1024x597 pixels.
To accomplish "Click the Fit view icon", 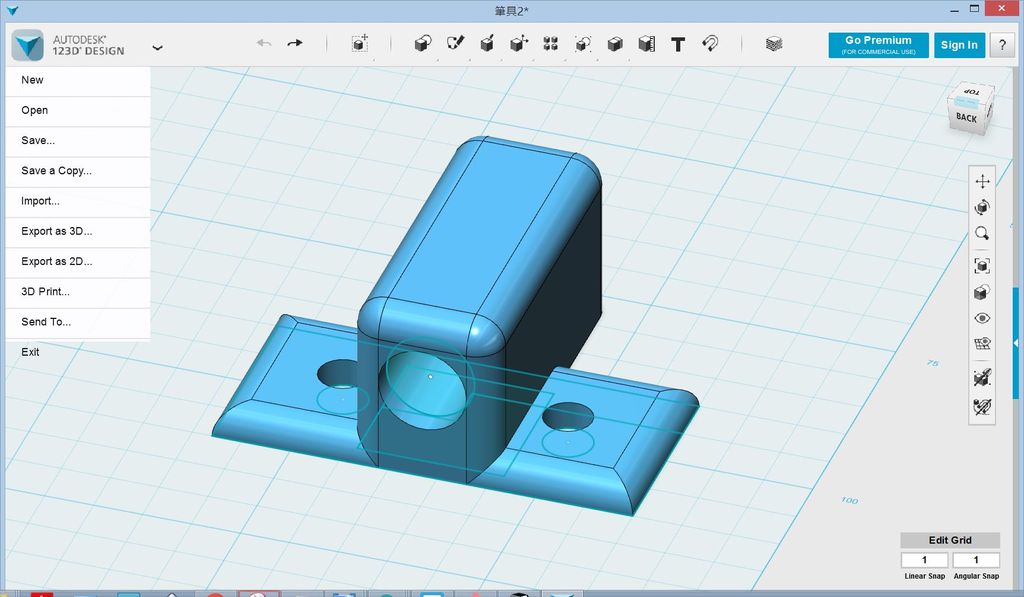I will pos(982,265).
